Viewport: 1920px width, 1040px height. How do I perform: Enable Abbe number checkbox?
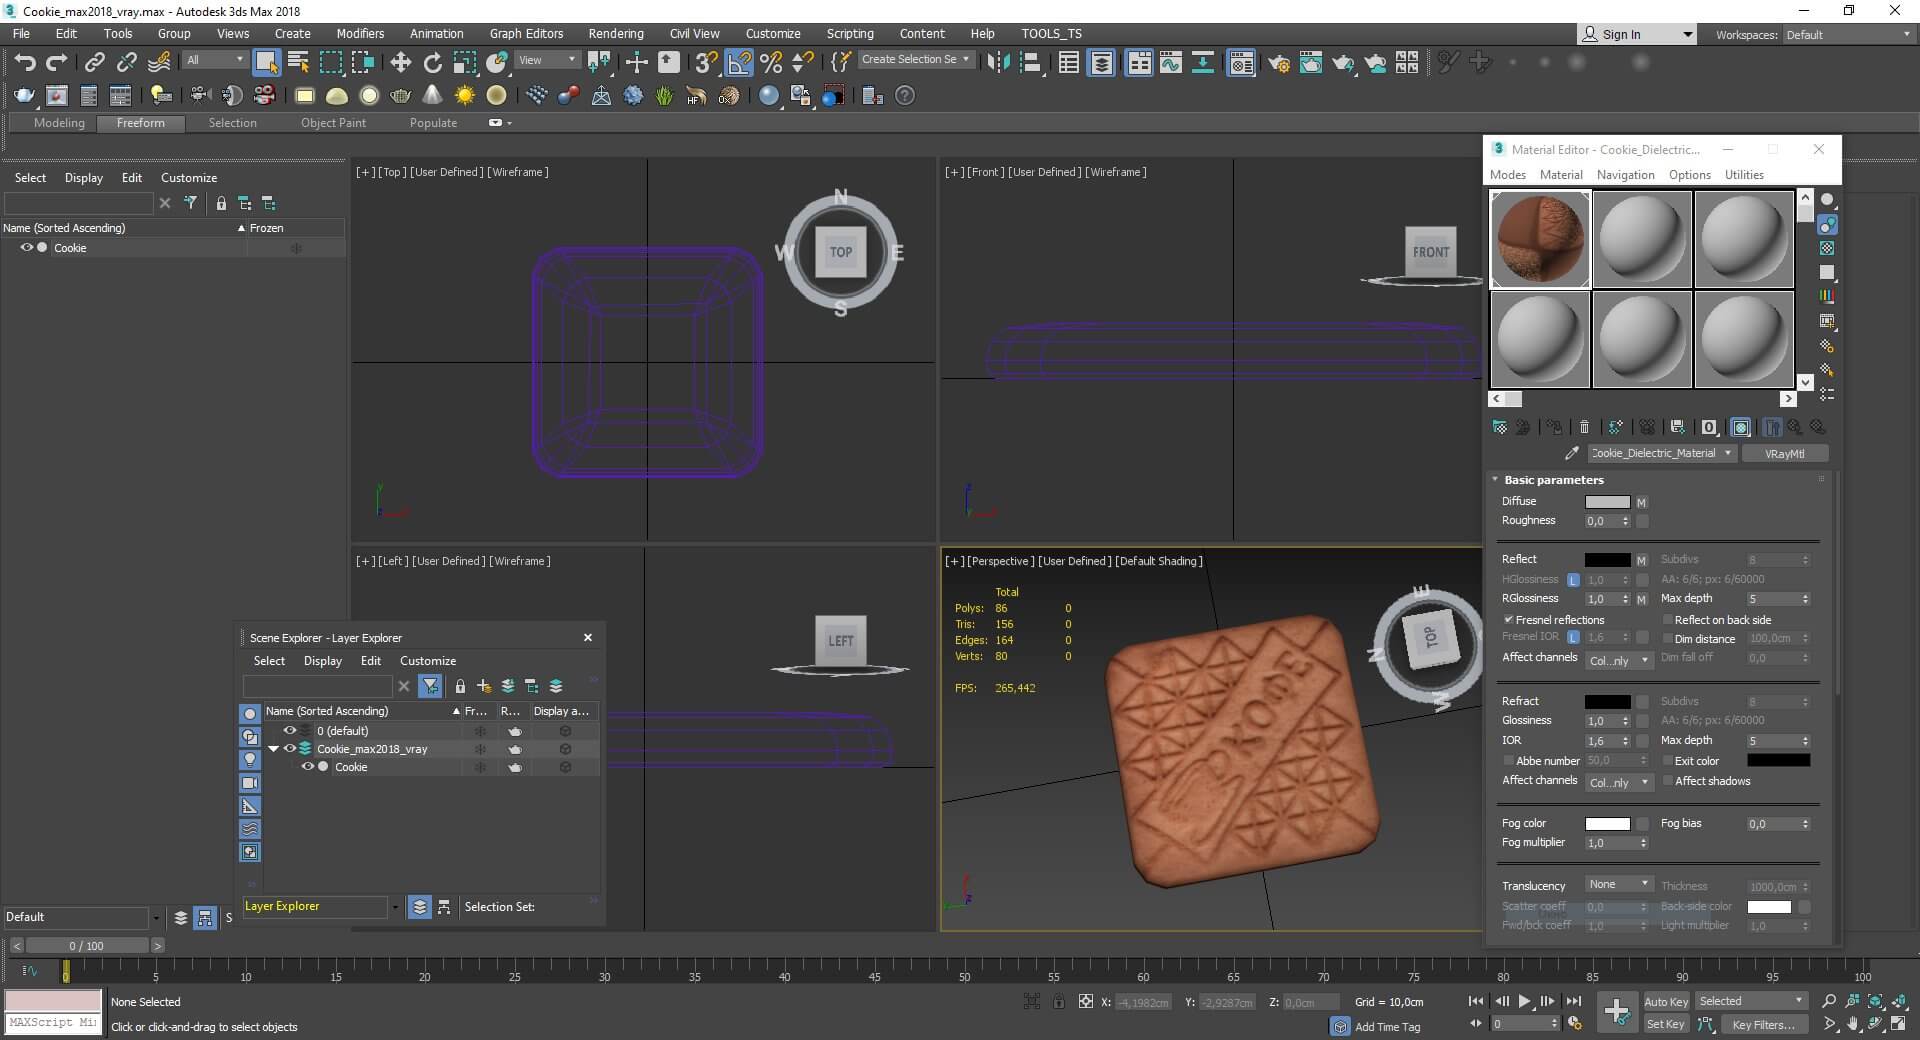pyautogui.click(x=1508, y=761)
